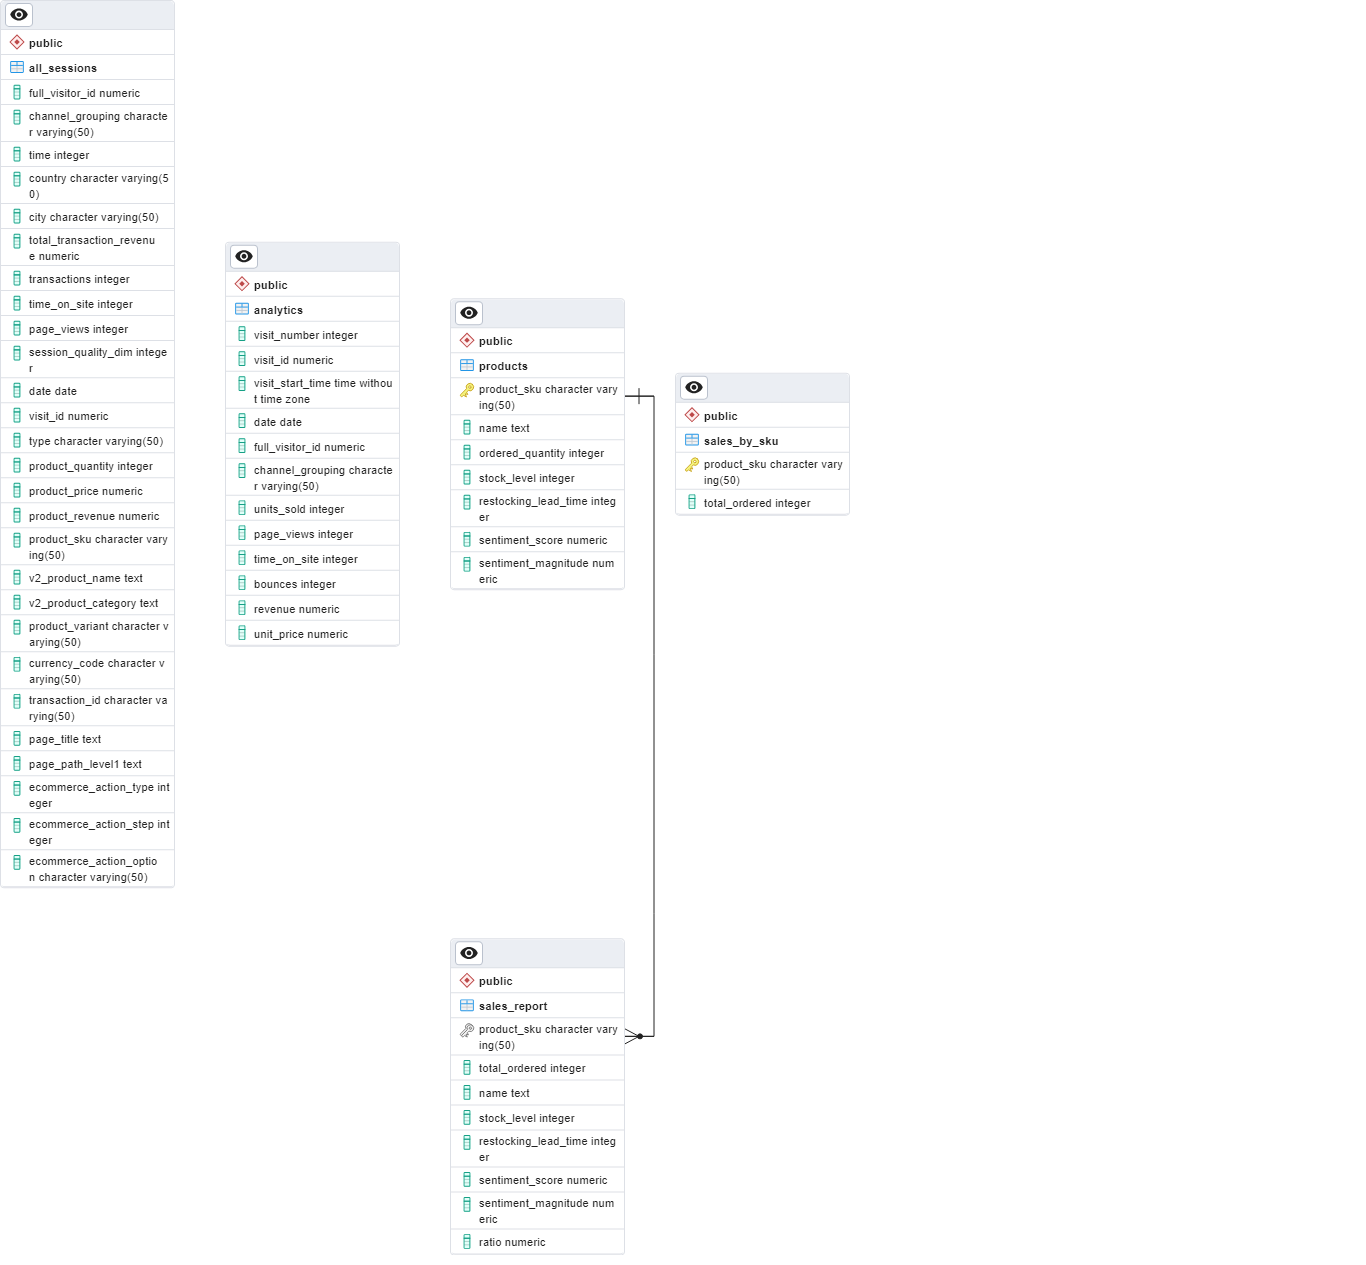Screen dimensions: 1366x1265
Task: Click the key icon beside product_sku in sales_by_sku
Action: point(692,465)
